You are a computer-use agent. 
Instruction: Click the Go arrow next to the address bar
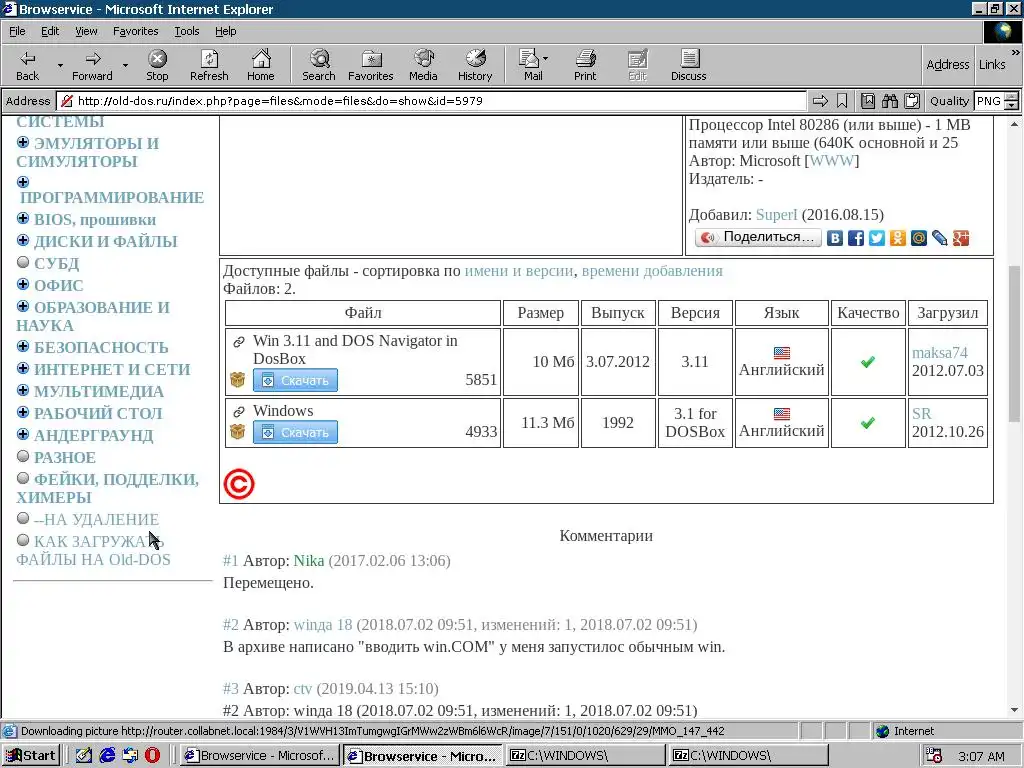[820, 101]
